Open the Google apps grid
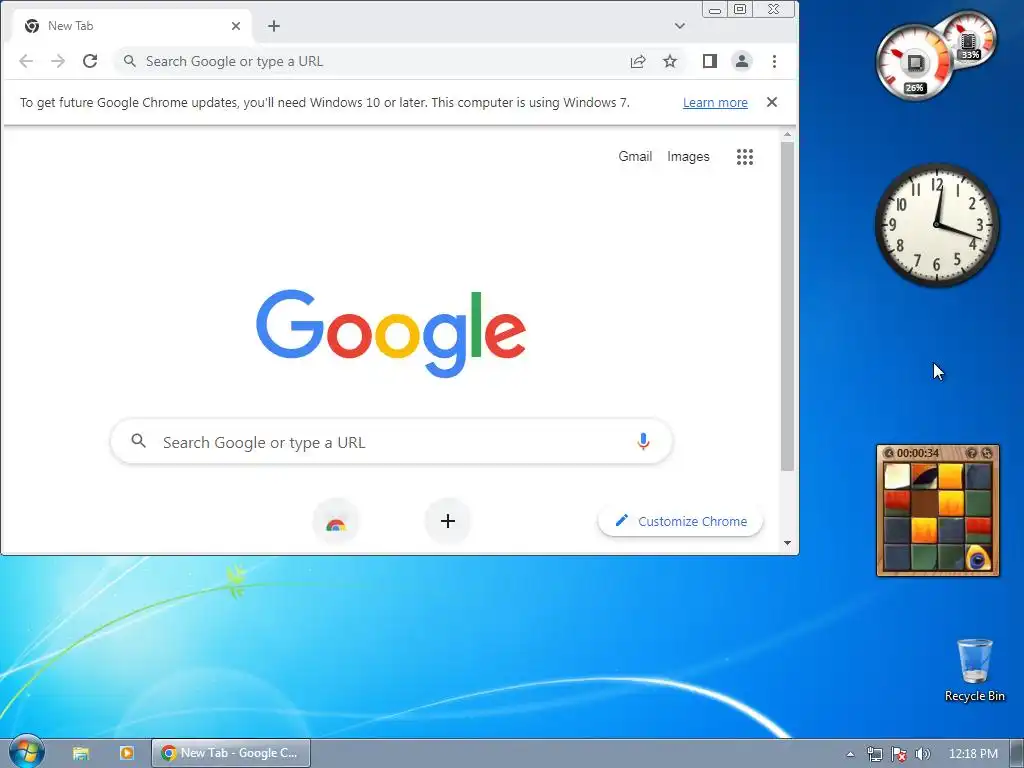1024x768 pixels. tap(745, 157)
